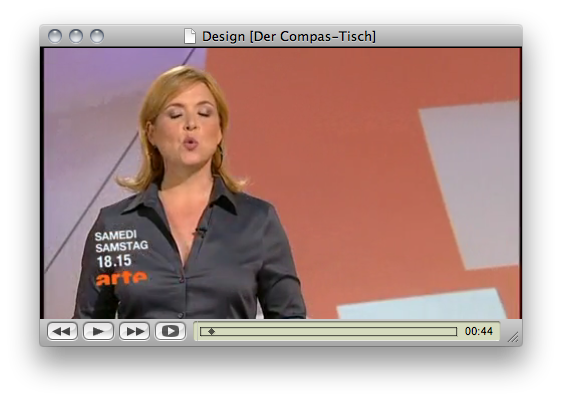
Task: Minimize the player with the middle round button
Action: (x=76, y=36)
